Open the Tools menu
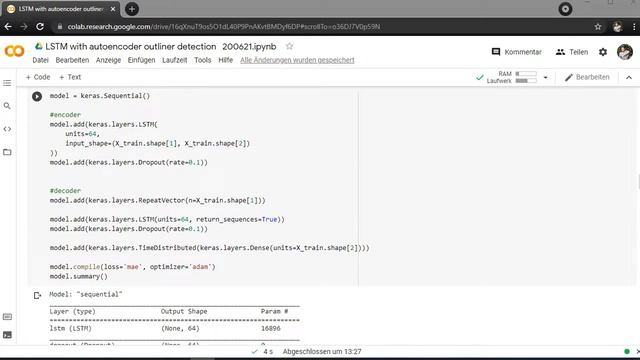 pos(202,60)
